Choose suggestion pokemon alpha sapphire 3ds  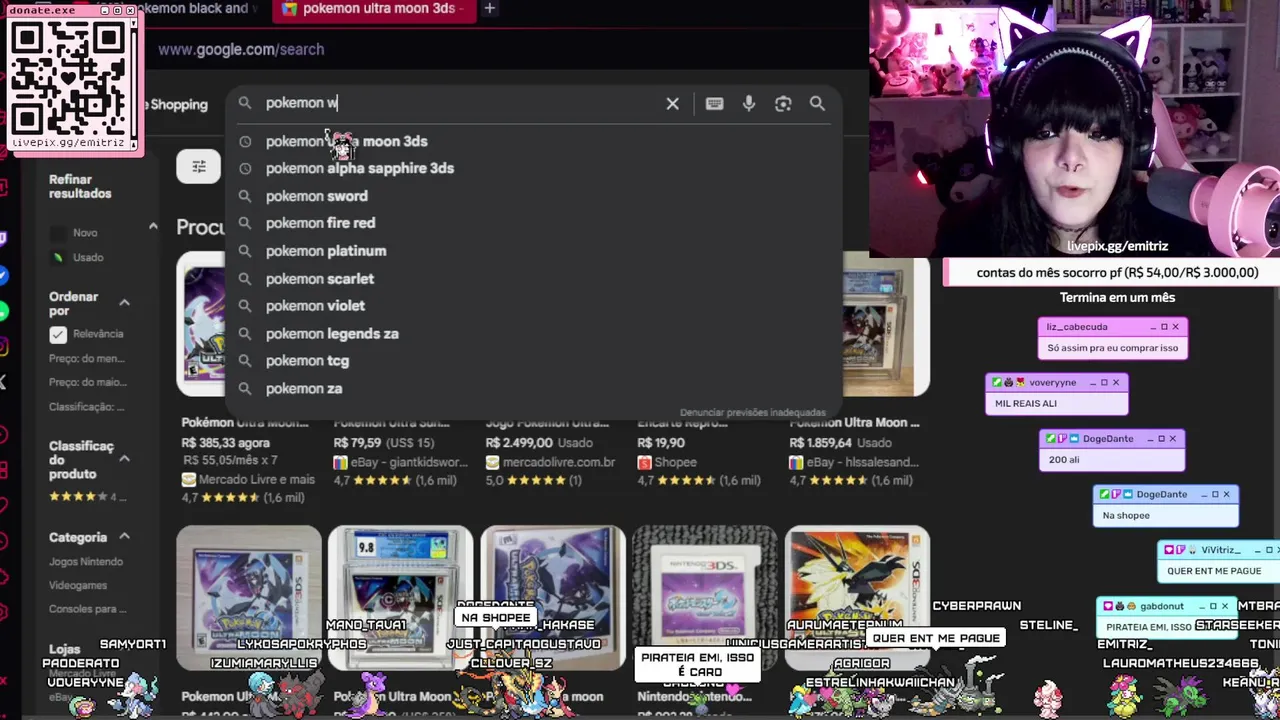(360, 168)
